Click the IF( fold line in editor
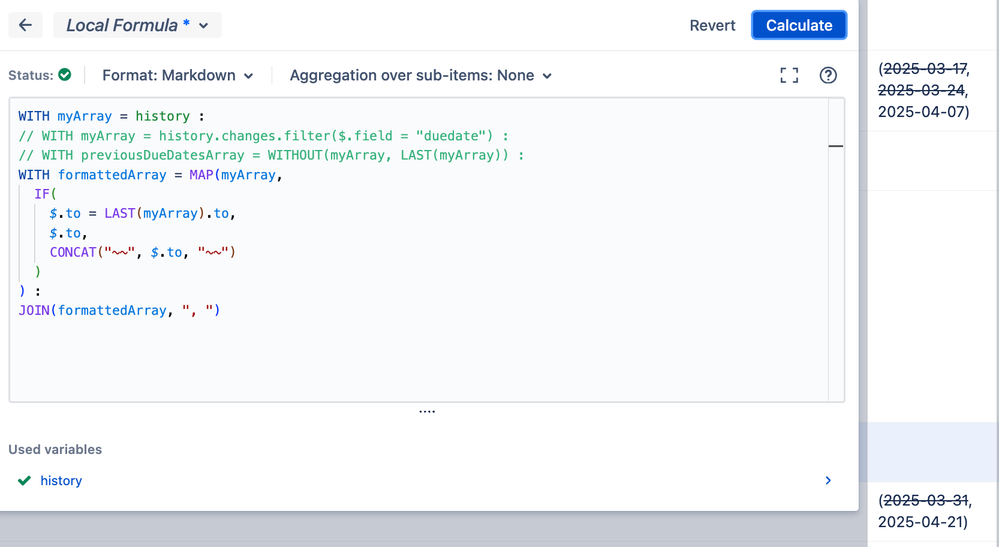Viewport: 999px width, 547px height. click(x=45, y=194)
